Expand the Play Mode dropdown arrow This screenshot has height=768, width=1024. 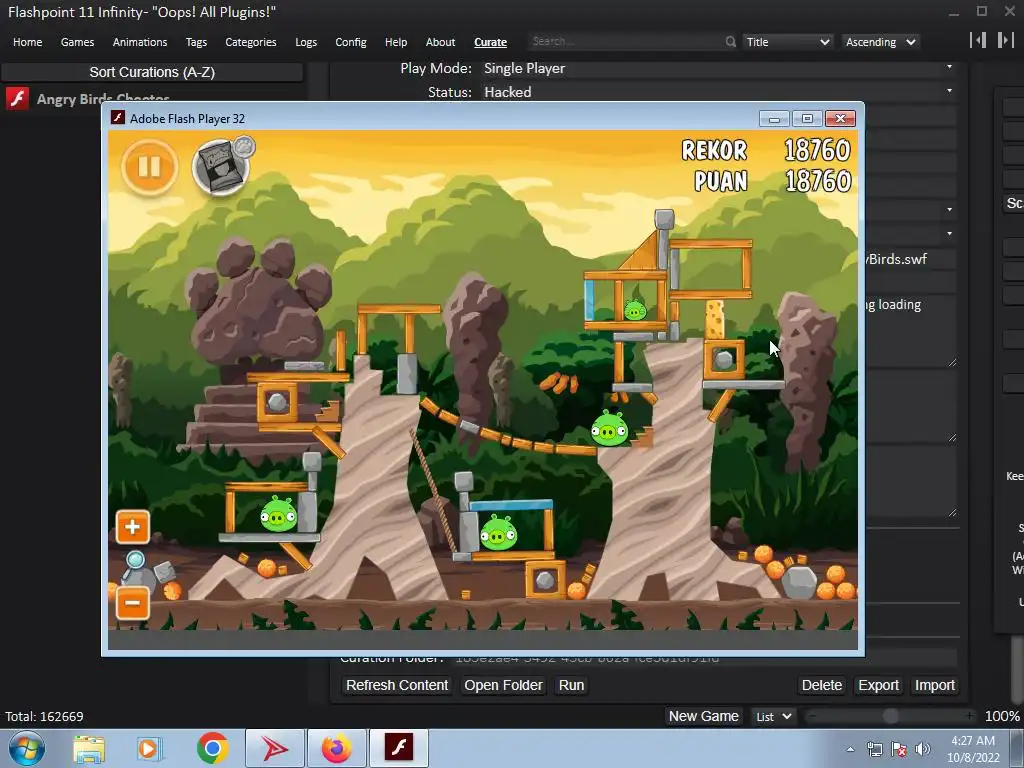[949, 67]
